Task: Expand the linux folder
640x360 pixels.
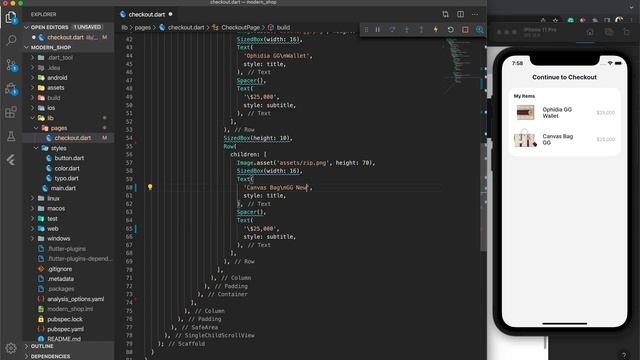Action: pyautogui.click(x=53, y=198)
